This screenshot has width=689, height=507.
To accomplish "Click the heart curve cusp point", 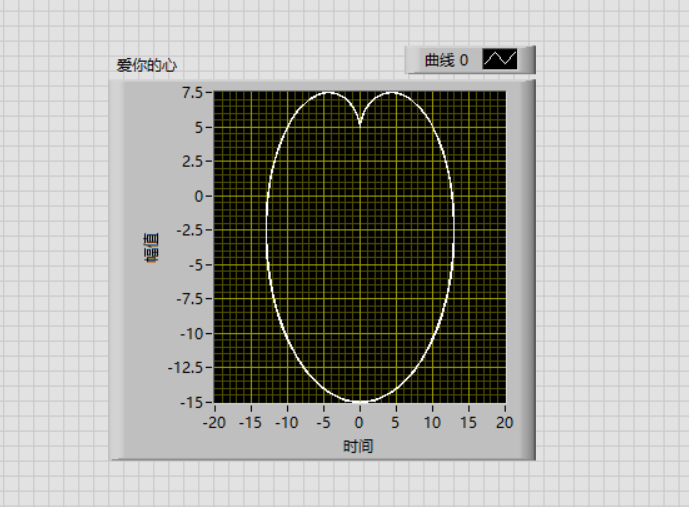I will pyautogui.click(x=360, y=124).
